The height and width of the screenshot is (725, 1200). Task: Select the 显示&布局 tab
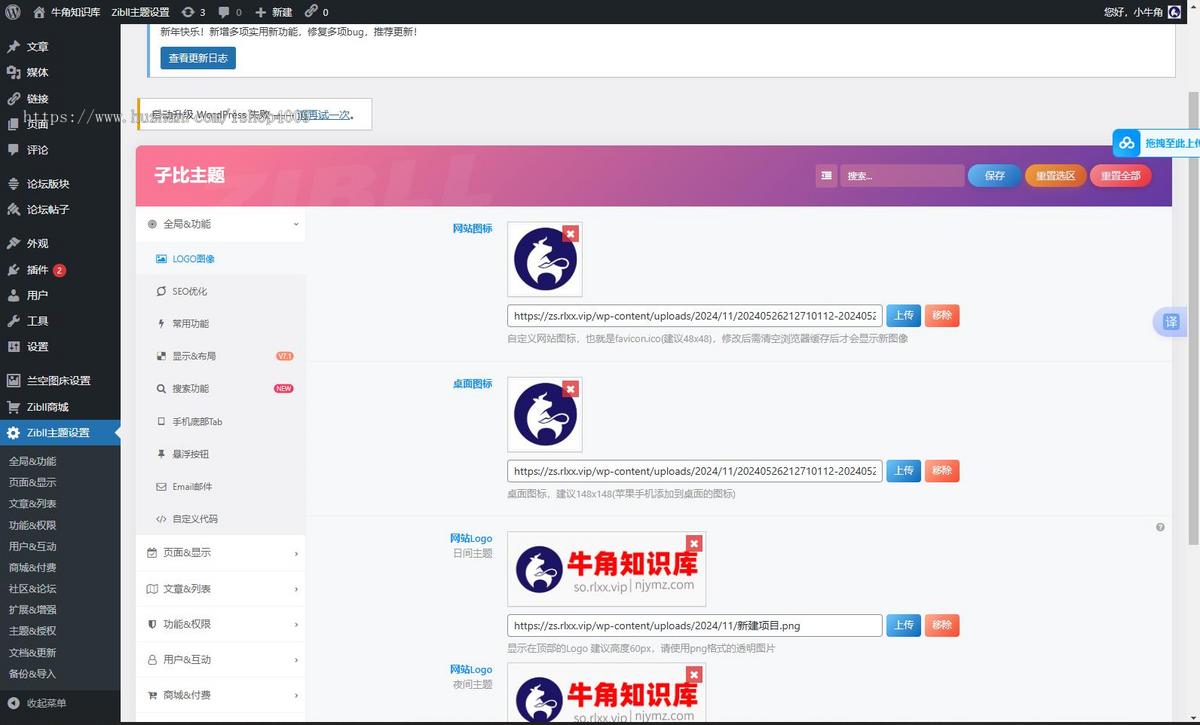pos(221,356)
